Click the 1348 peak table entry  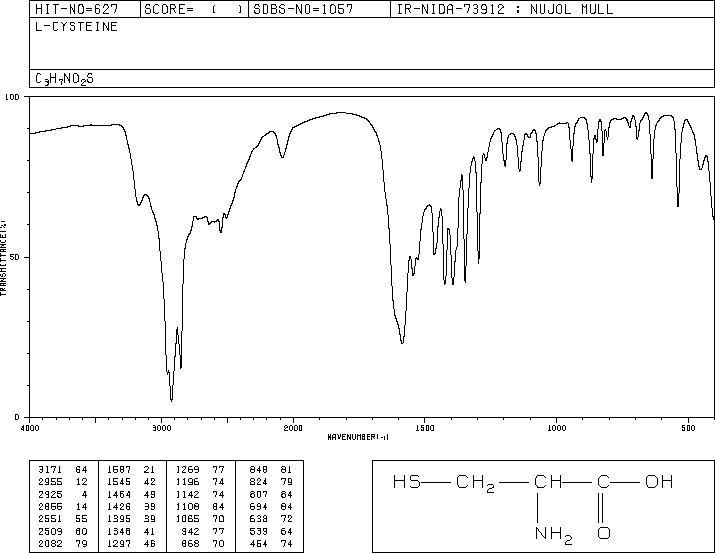(131, 532)
